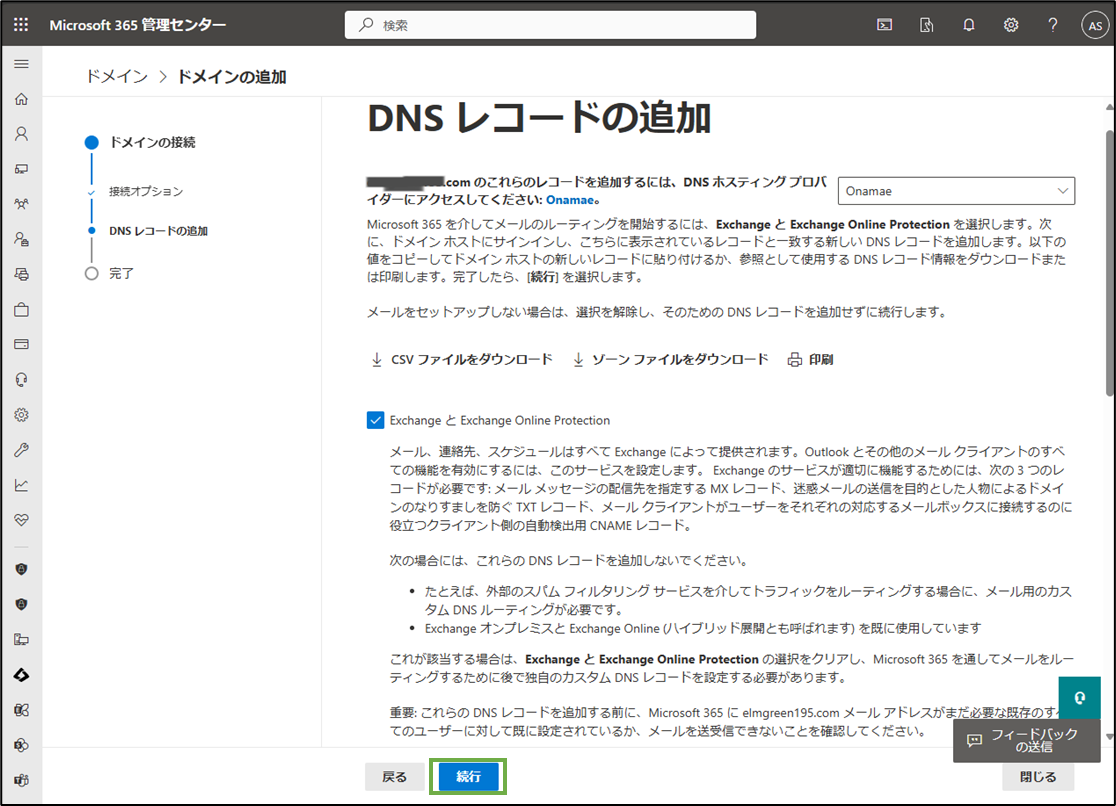Open the Teams and groups icon in sidebar
Viewport: 1116px width, 806px height.
(21, 204)
